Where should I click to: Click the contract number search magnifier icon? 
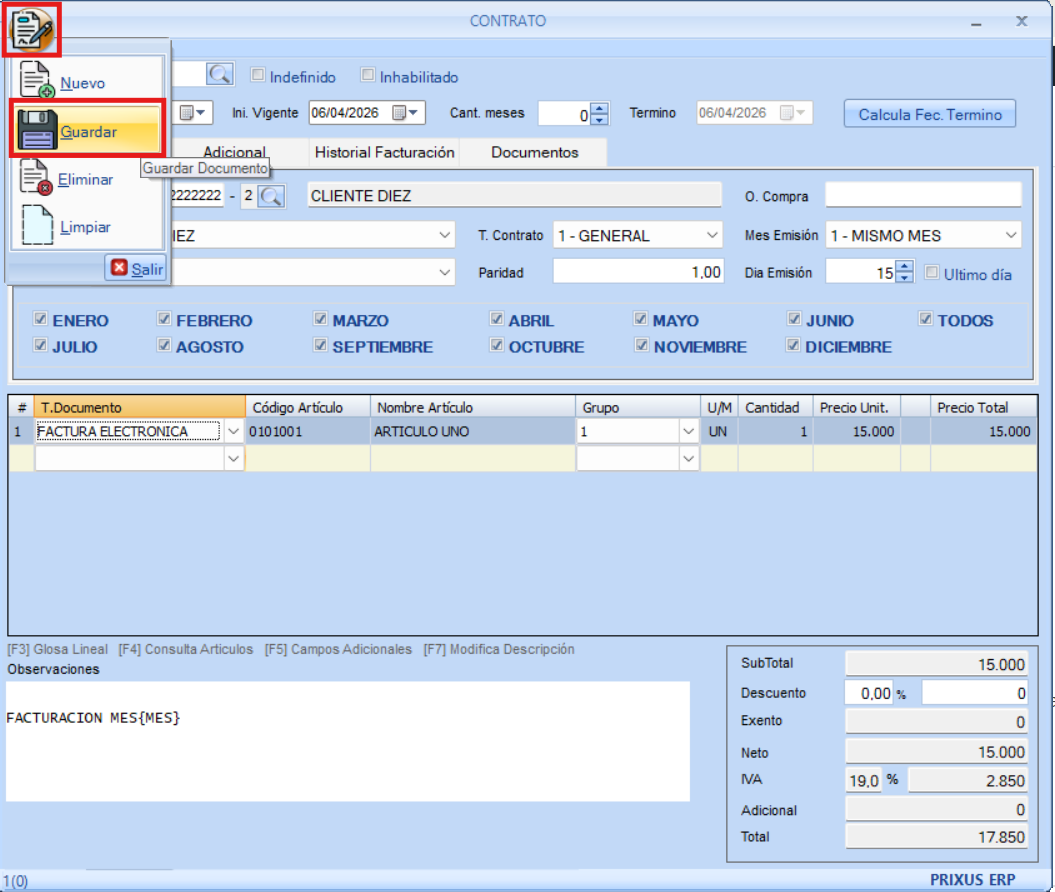(220, 75)
